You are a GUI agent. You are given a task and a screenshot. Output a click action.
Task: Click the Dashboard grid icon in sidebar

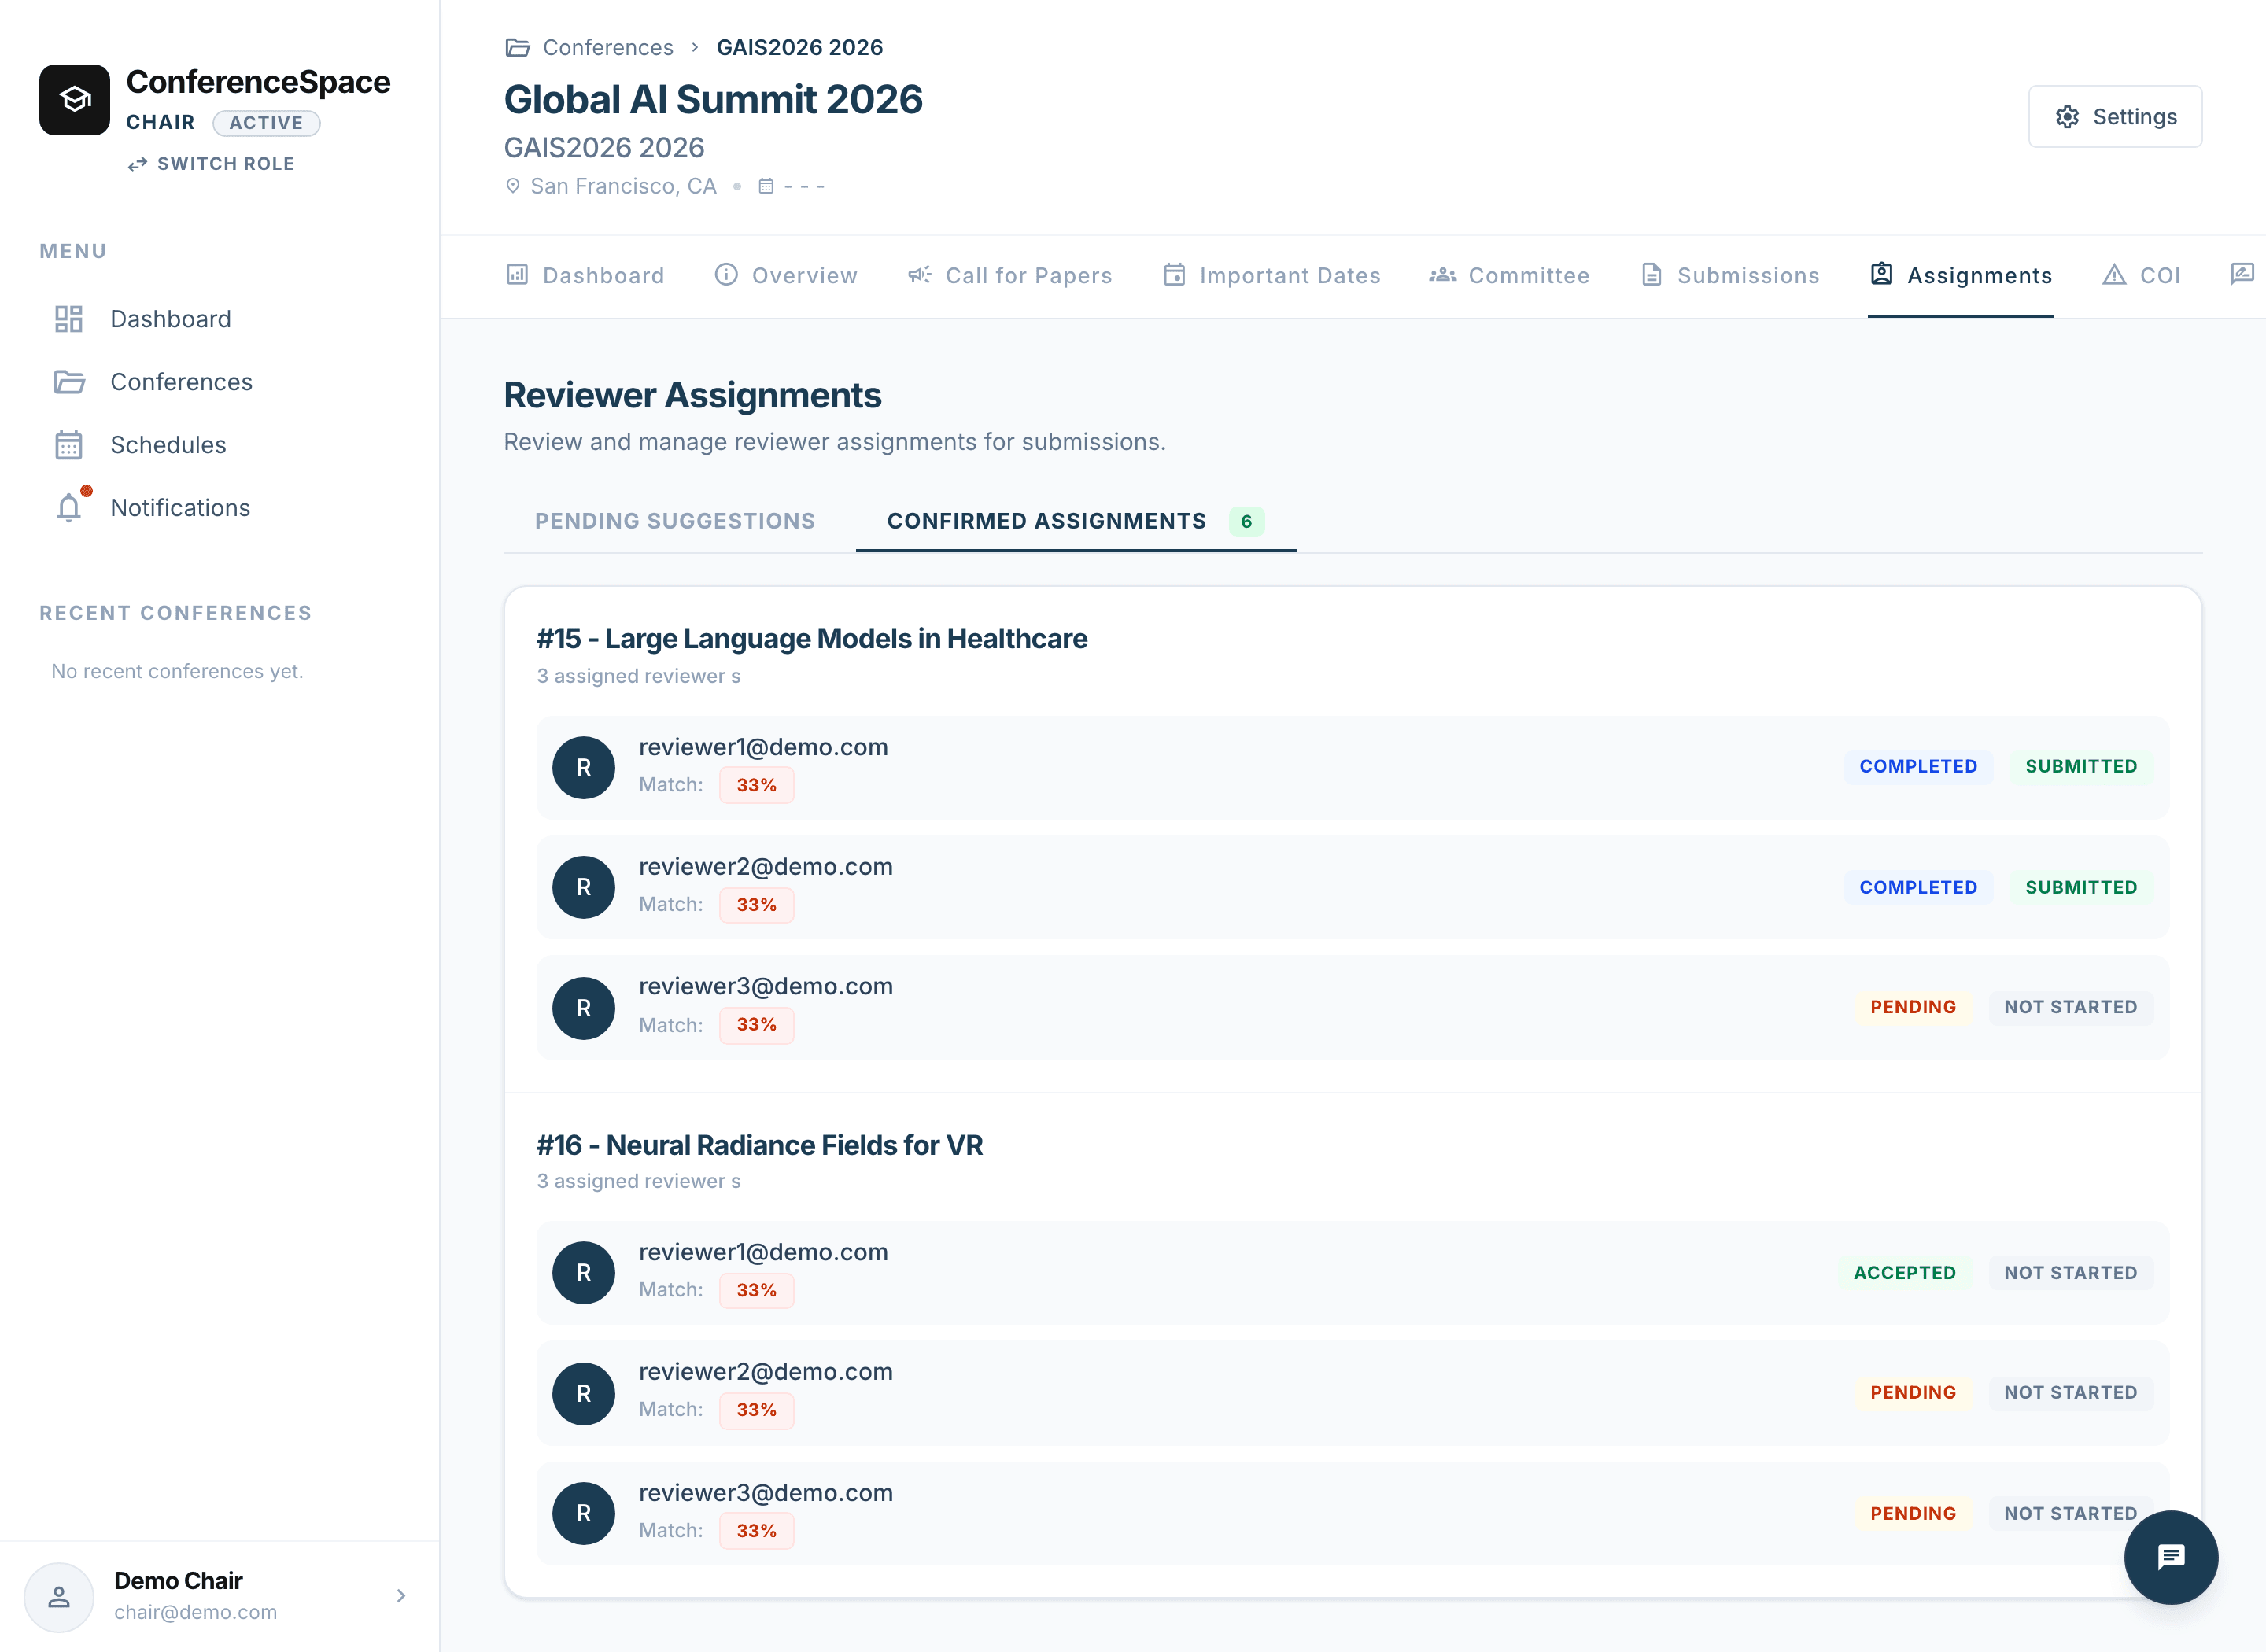(x=68, y=319)
